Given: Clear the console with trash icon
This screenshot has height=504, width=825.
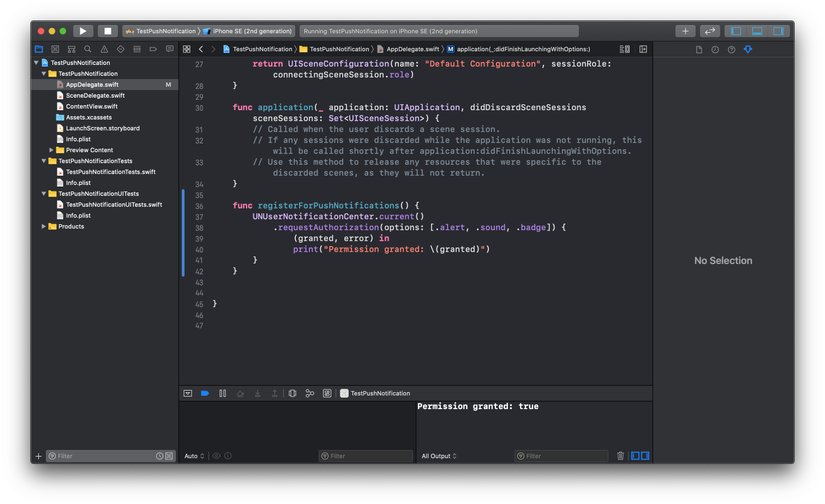Looking at the screenshot, I should [620, 456].
